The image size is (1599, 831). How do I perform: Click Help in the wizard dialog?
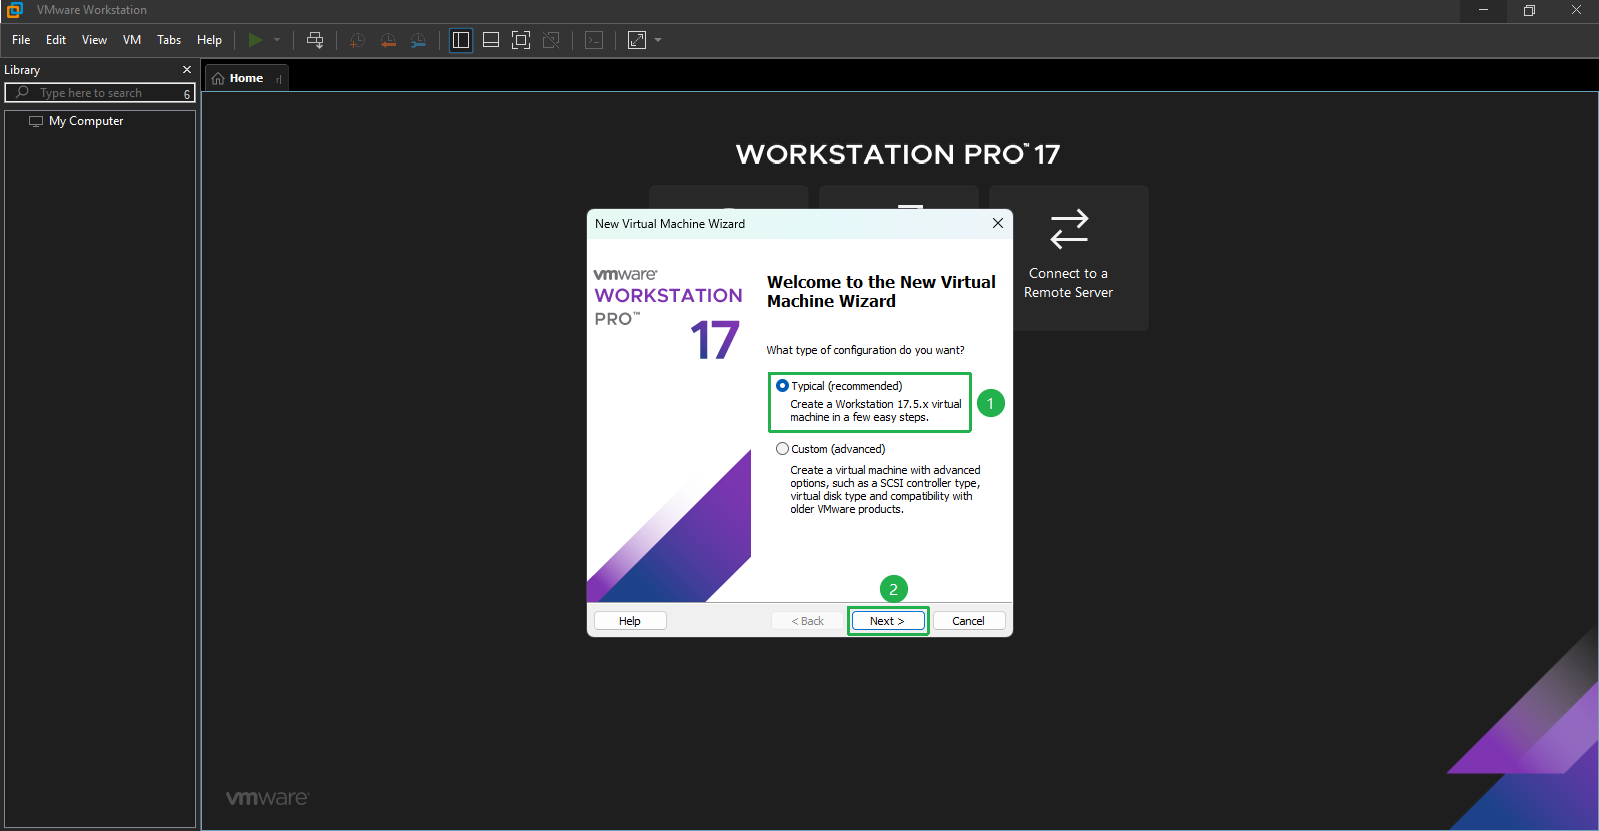(x=630, y=621)
